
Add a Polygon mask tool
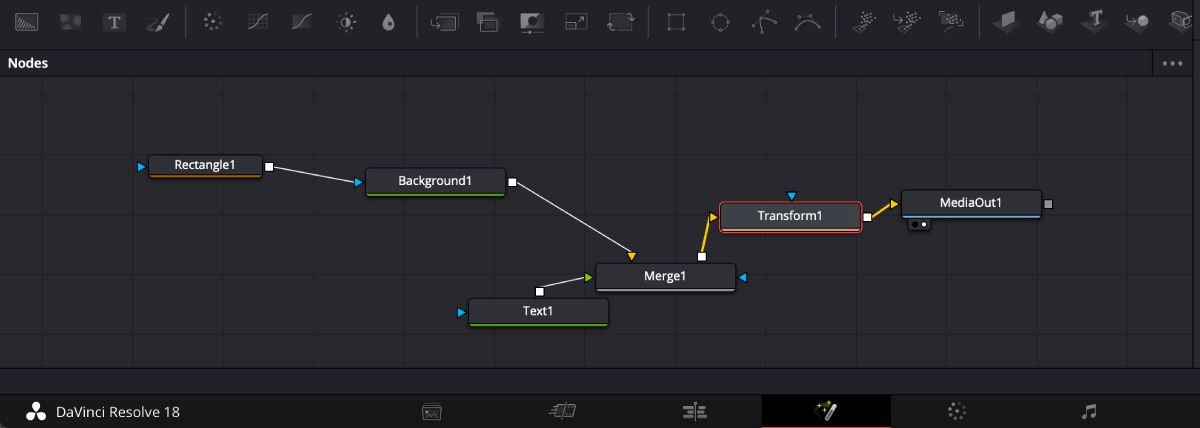(764, 21)
